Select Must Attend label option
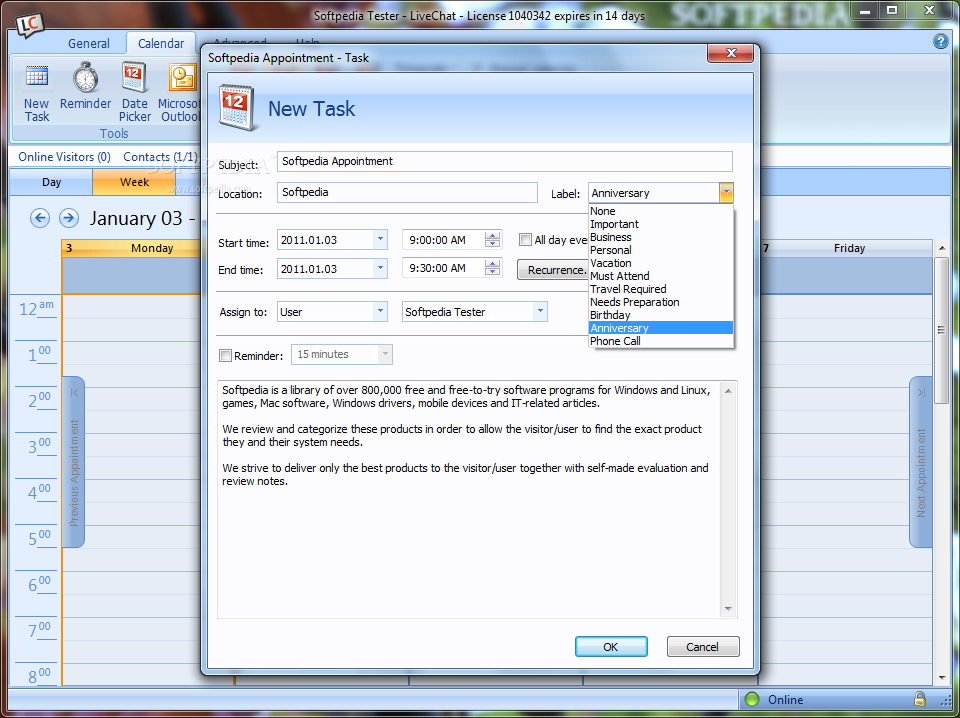The width and height of the screenshot is (960, 718). pos(661,276)
